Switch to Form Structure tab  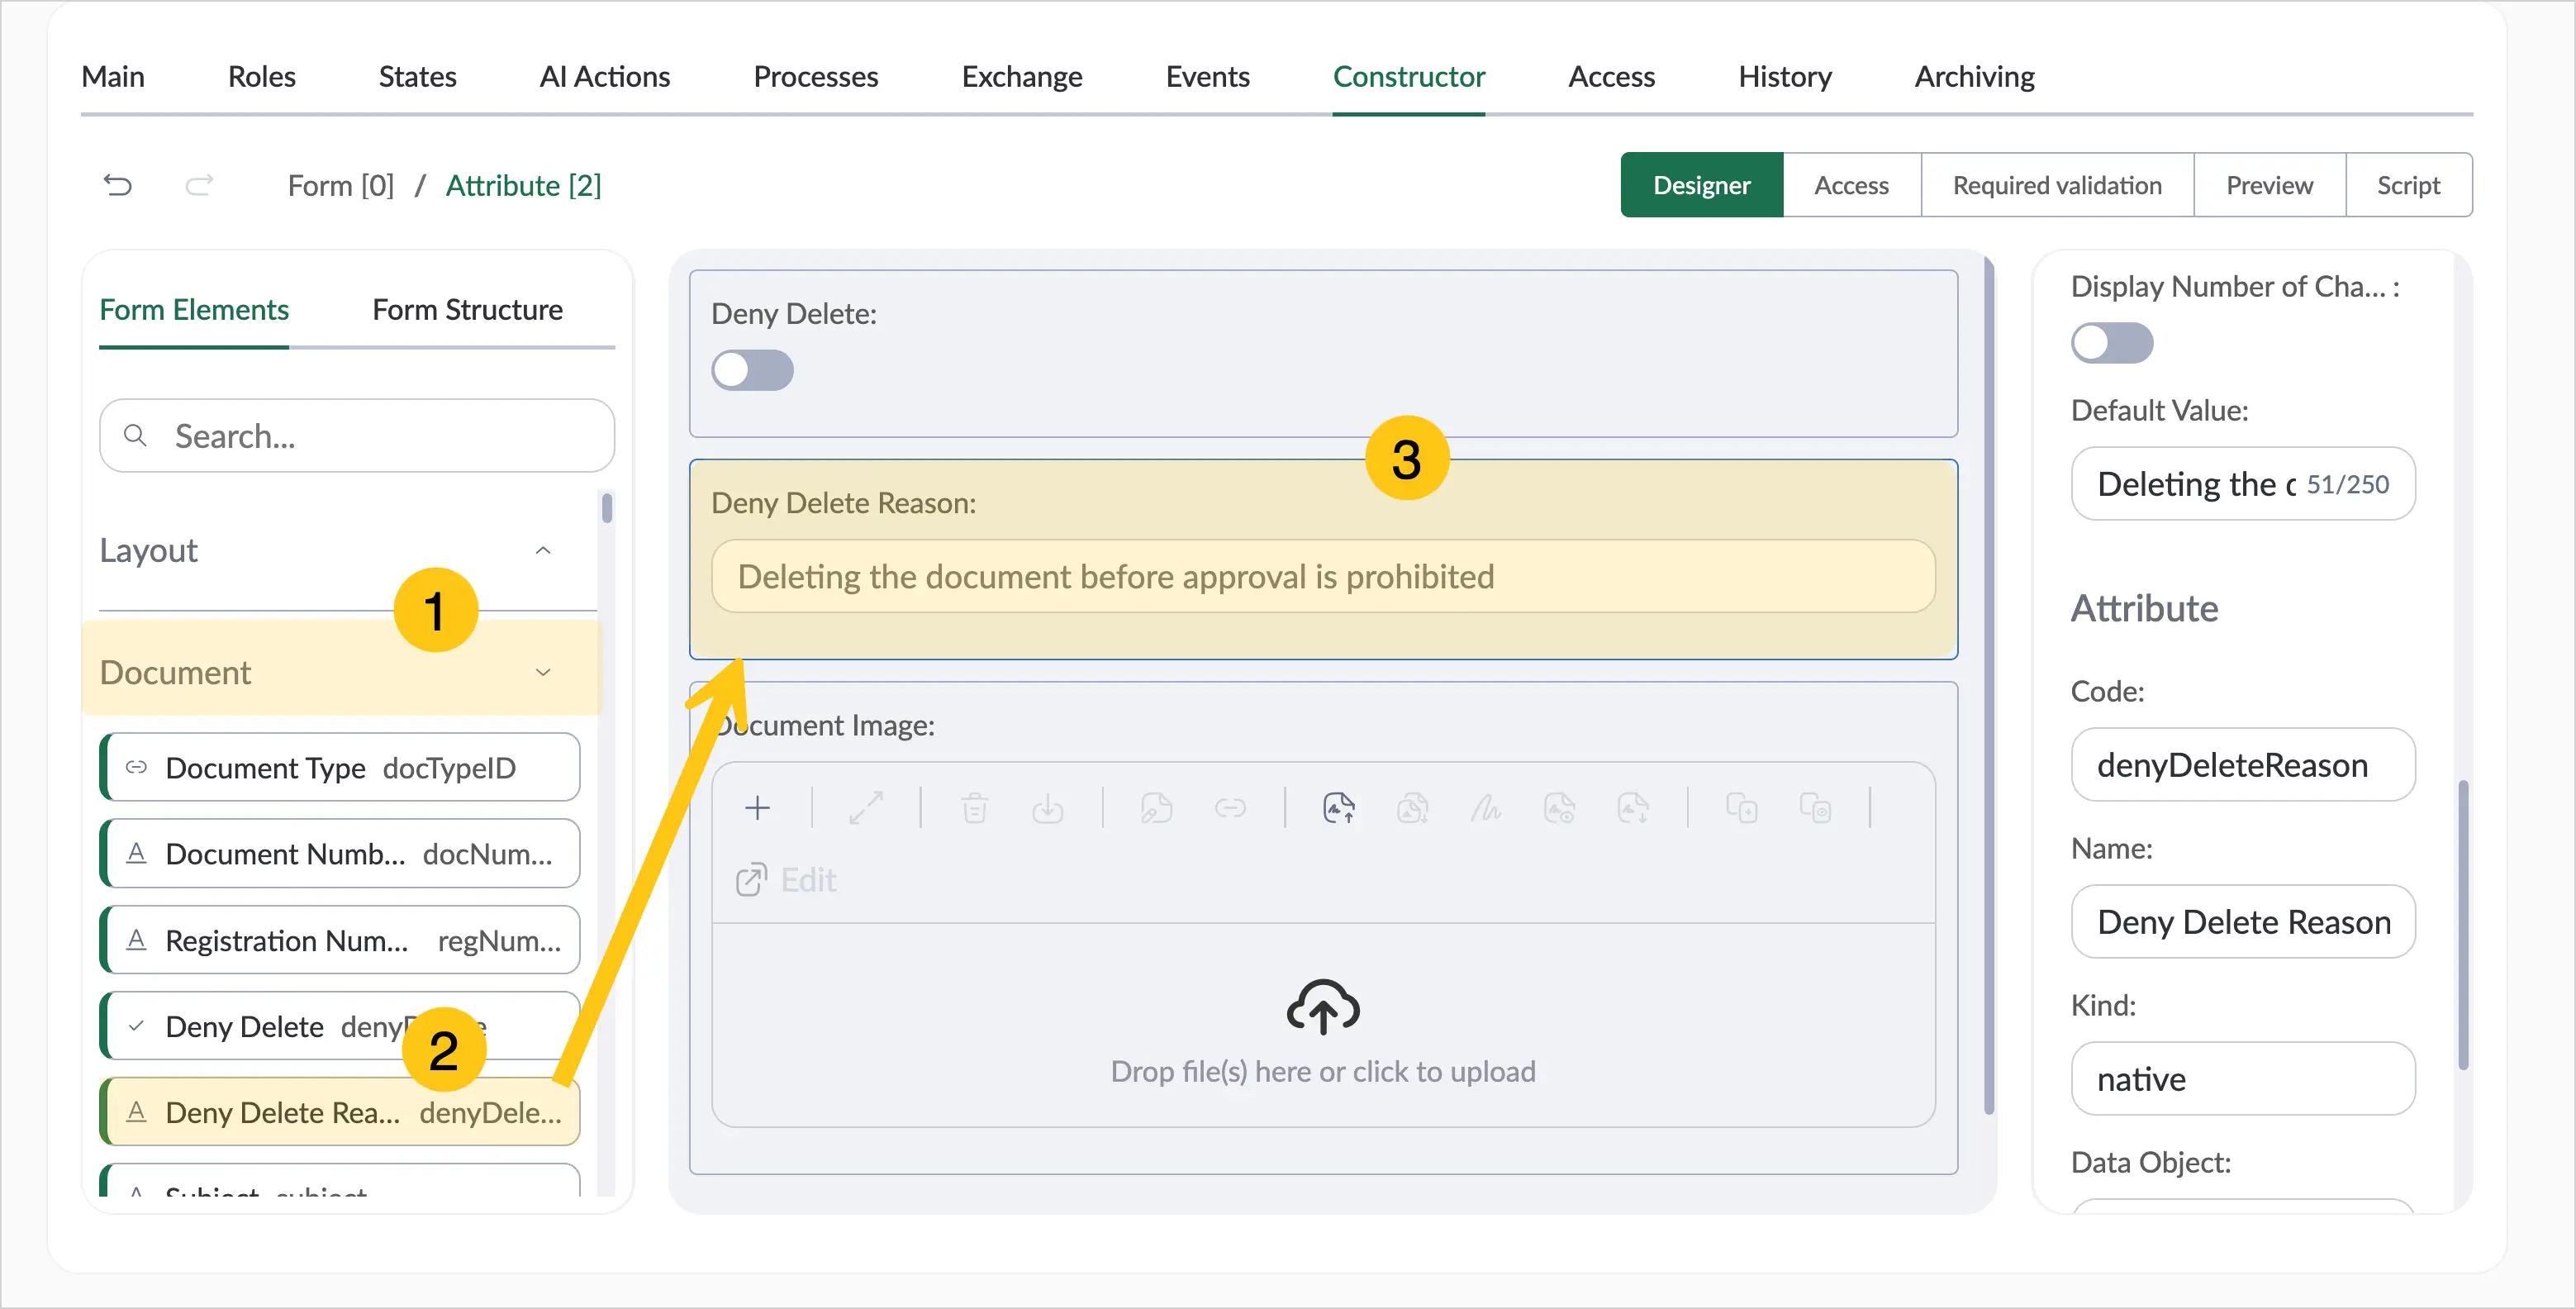click(467, 310)
